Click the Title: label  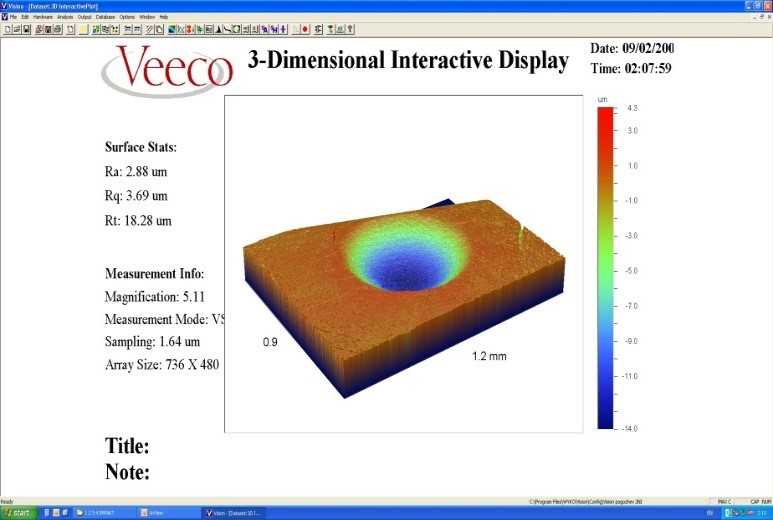click(127, 446)
